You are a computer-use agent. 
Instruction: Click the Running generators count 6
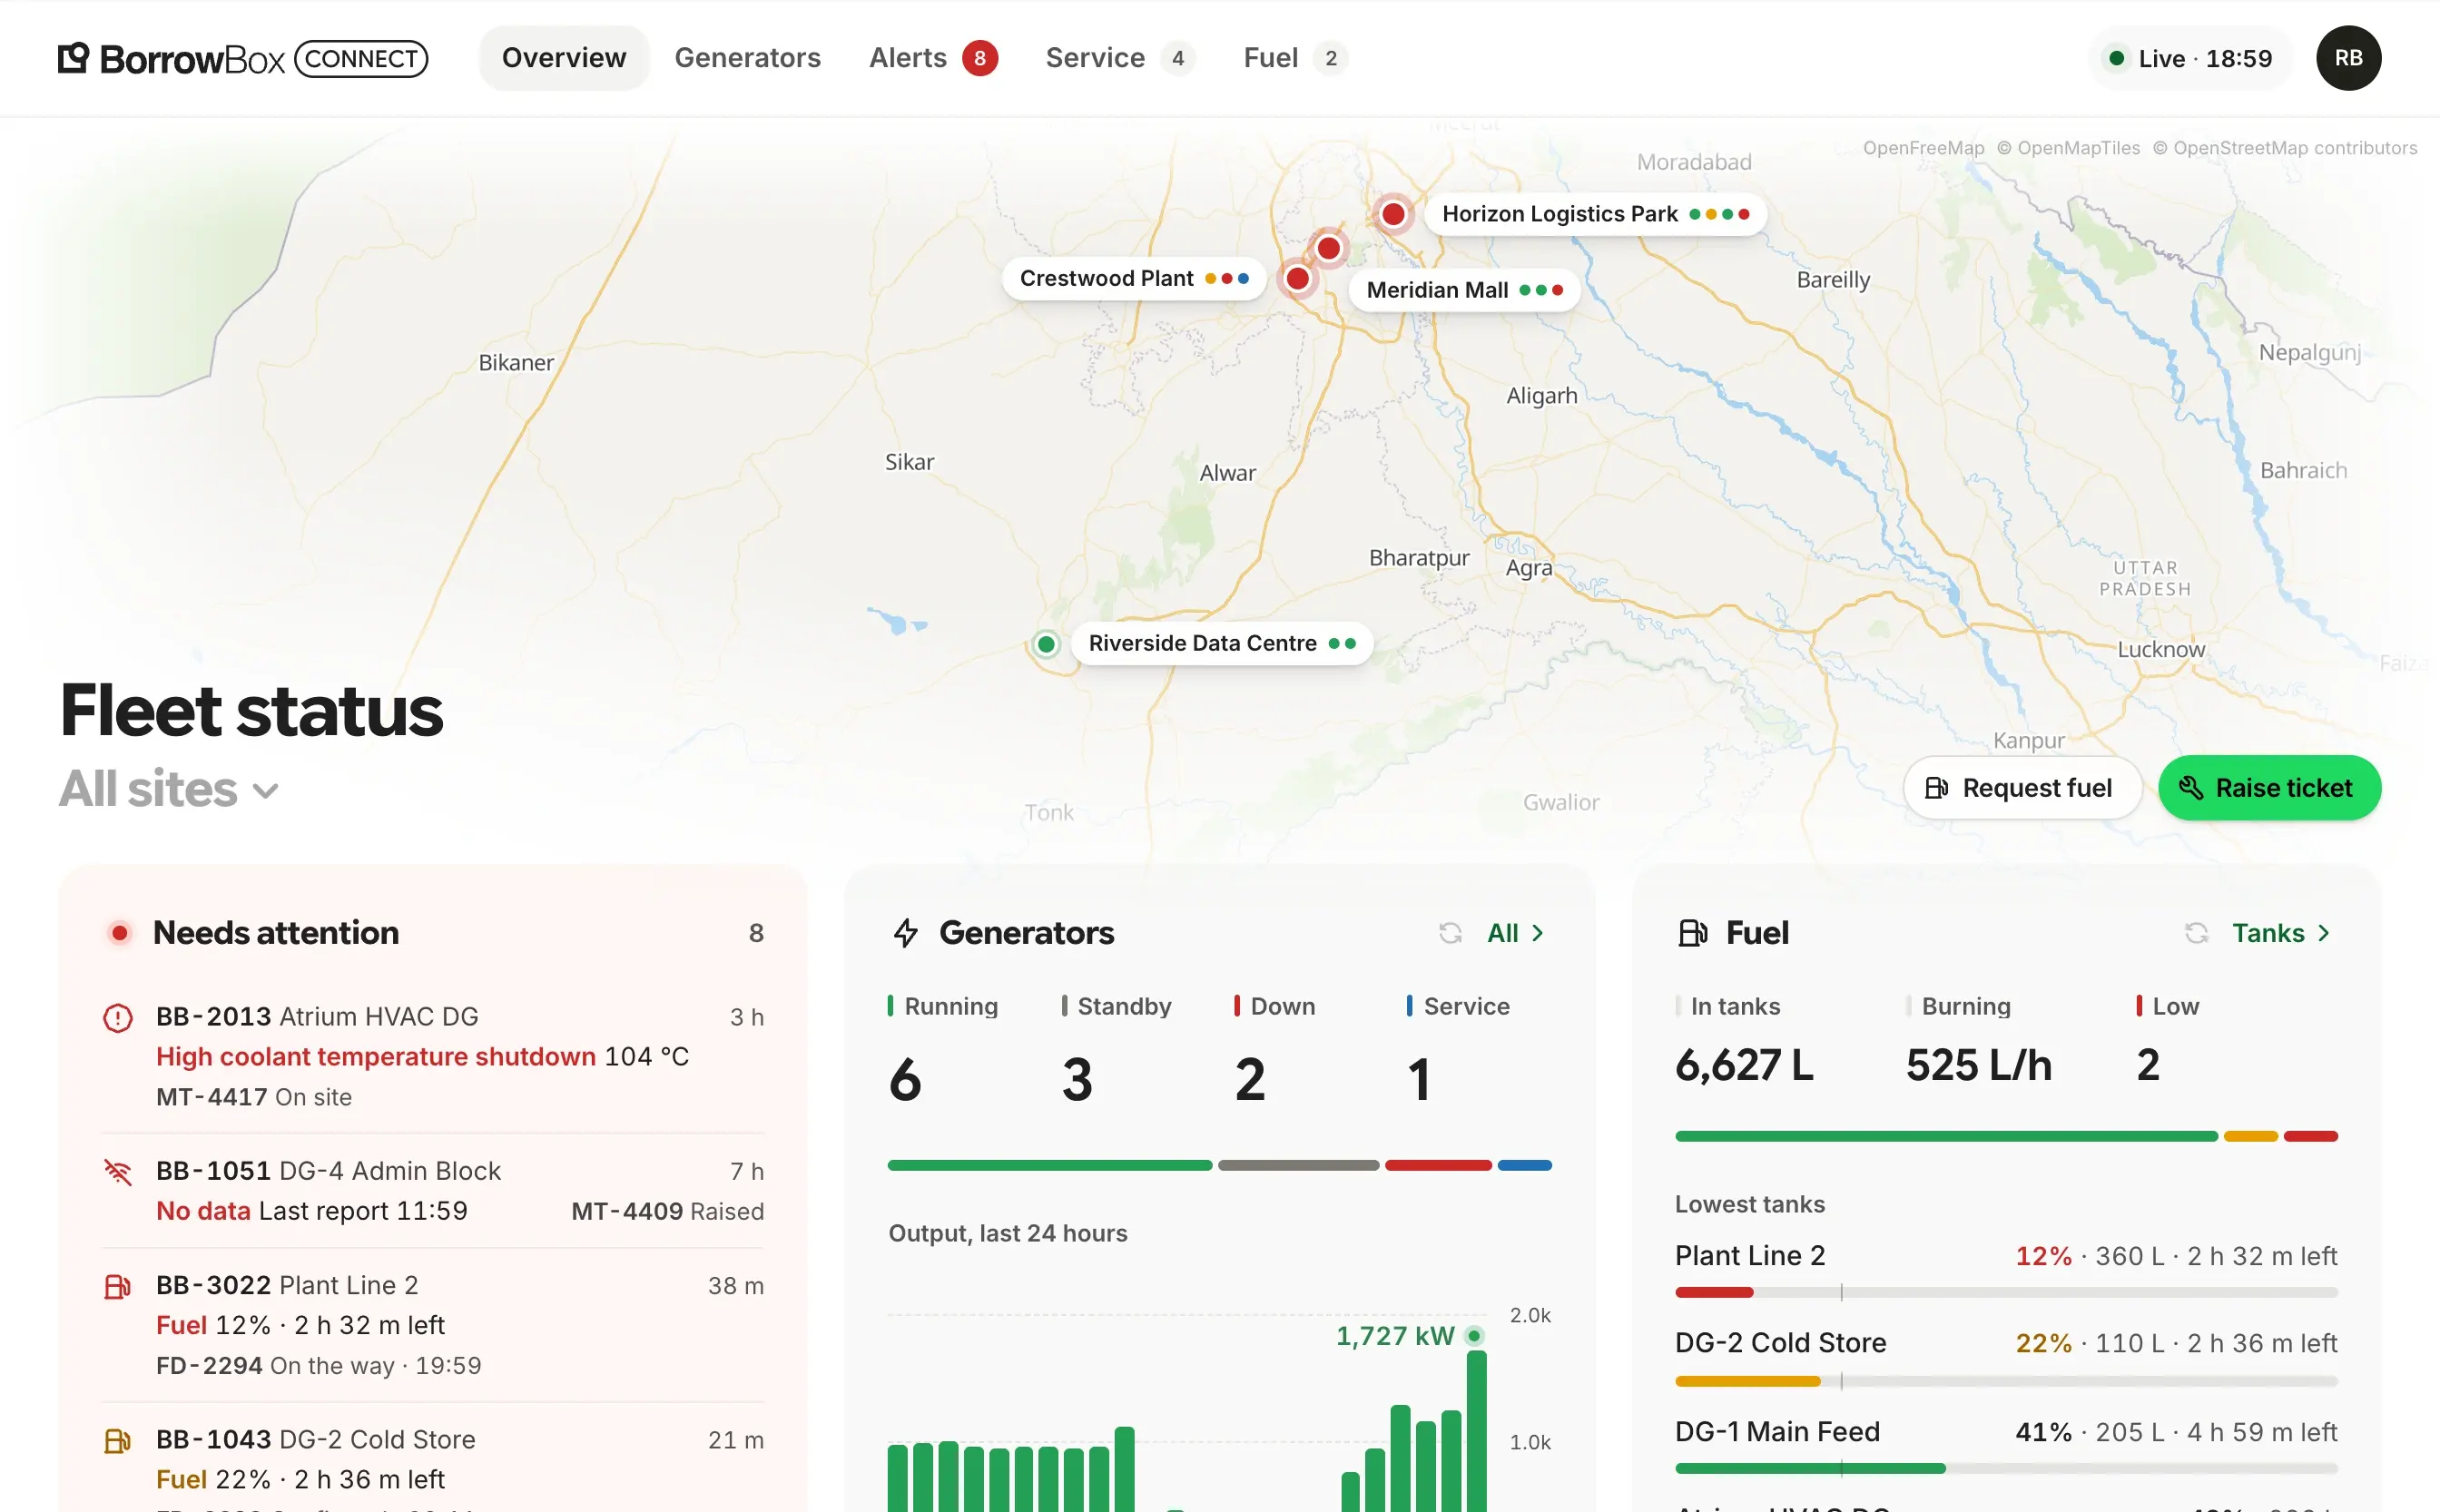905,1080
